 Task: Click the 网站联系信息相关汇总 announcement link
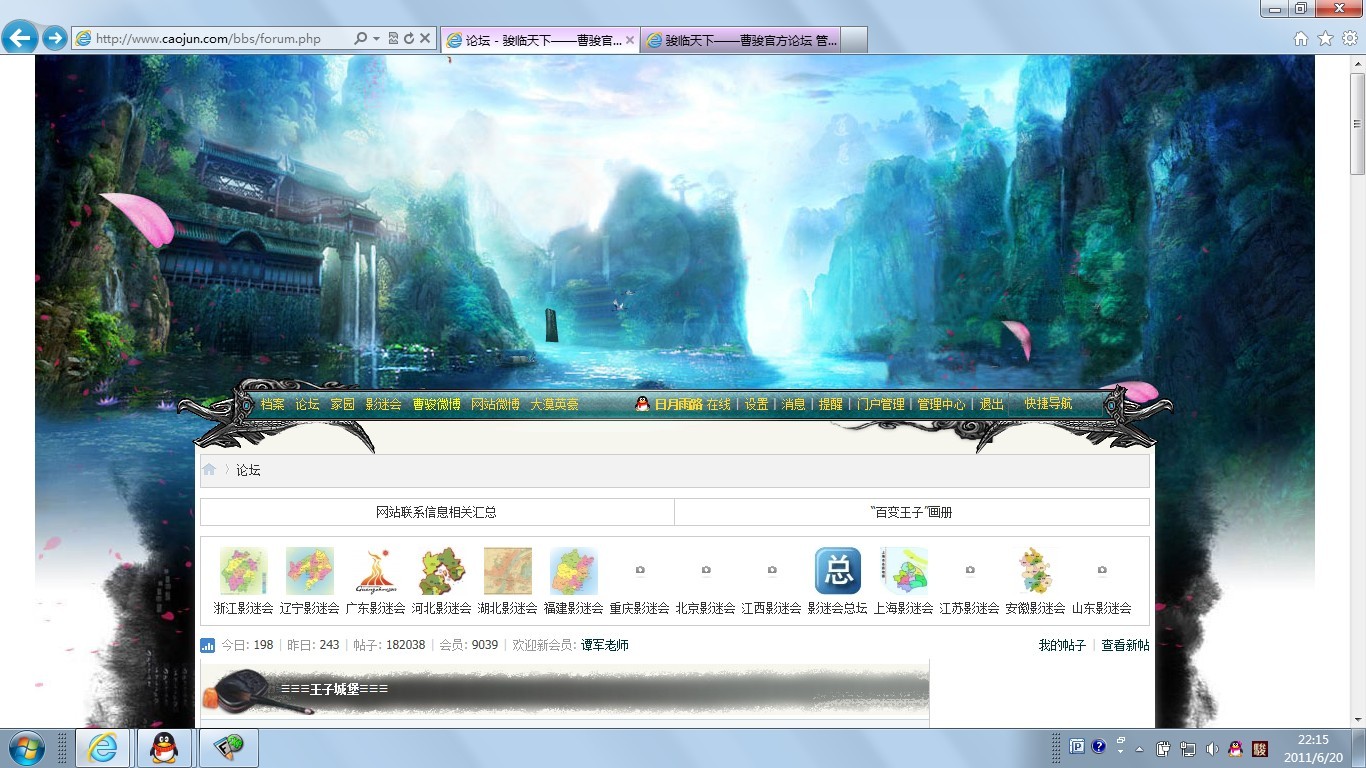click(436, 512)
